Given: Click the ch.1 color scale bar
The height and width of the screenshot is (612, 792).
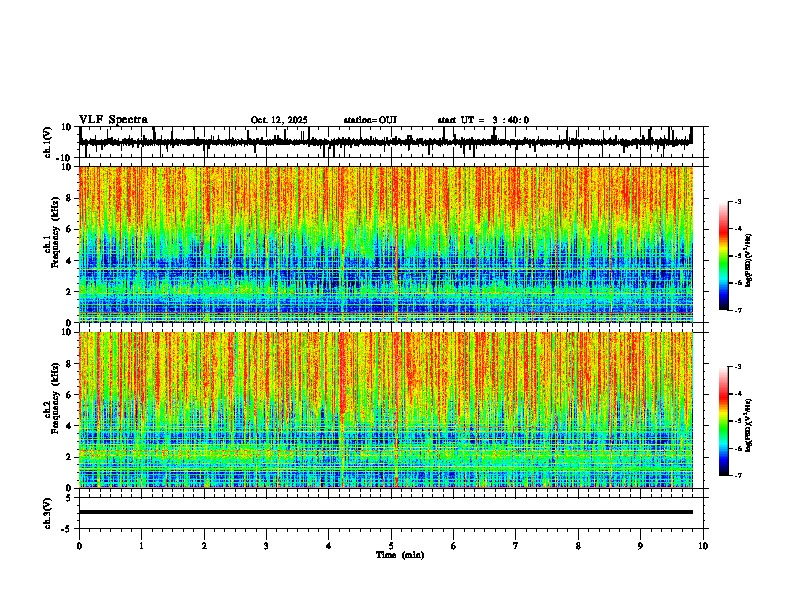Looking at the screenshot, I should click(x=723, y=256).
